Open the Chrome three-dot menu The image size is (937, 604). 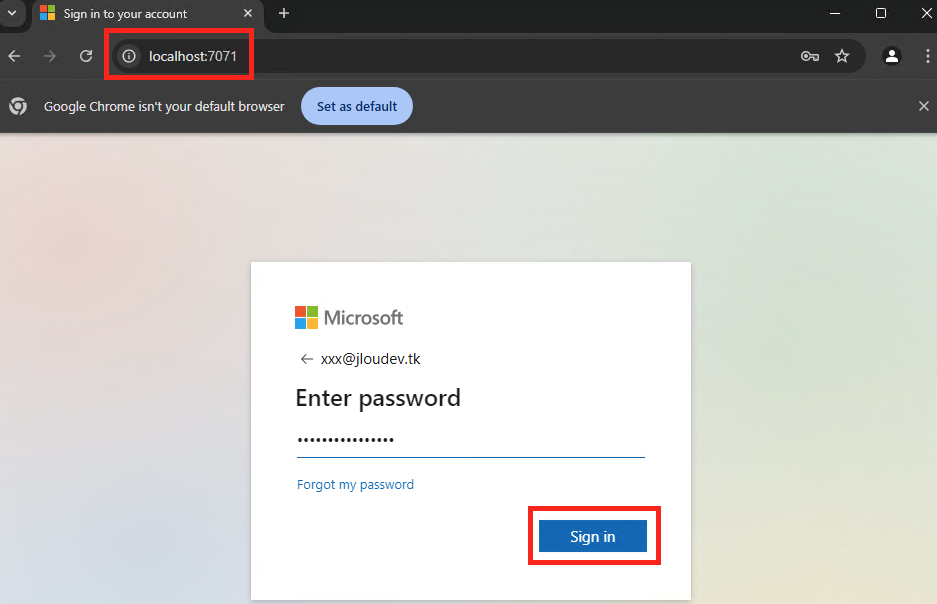pyautogui.click(x=927, y=56)
